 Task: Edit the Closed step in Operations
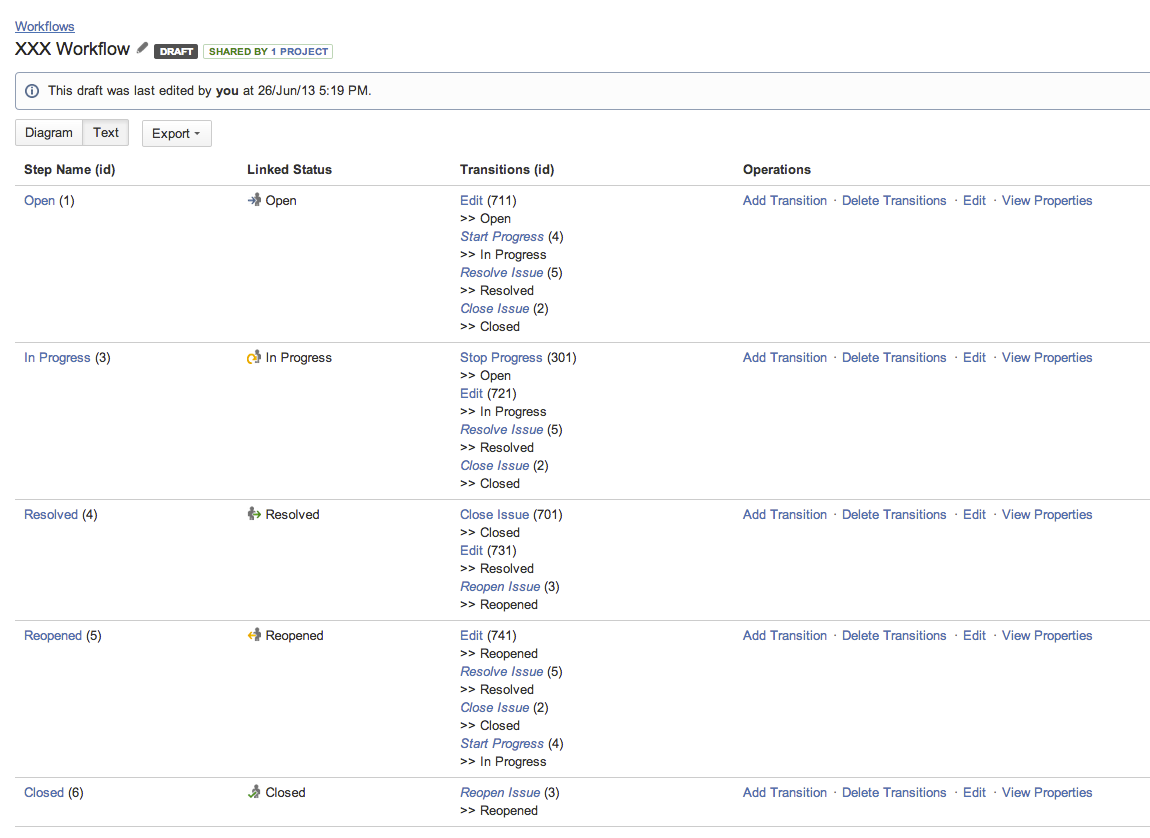coord(974,792)
